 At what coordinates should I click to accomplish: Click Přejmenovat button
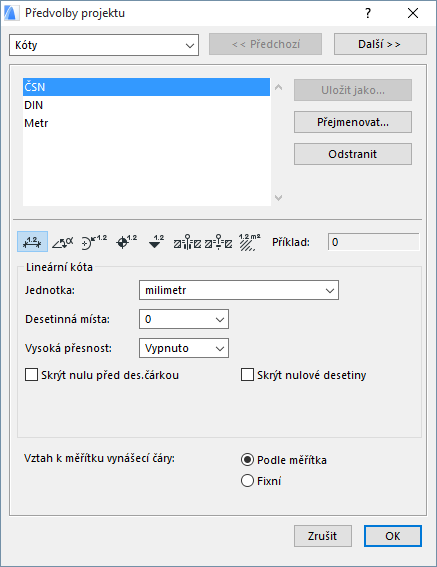353,122
